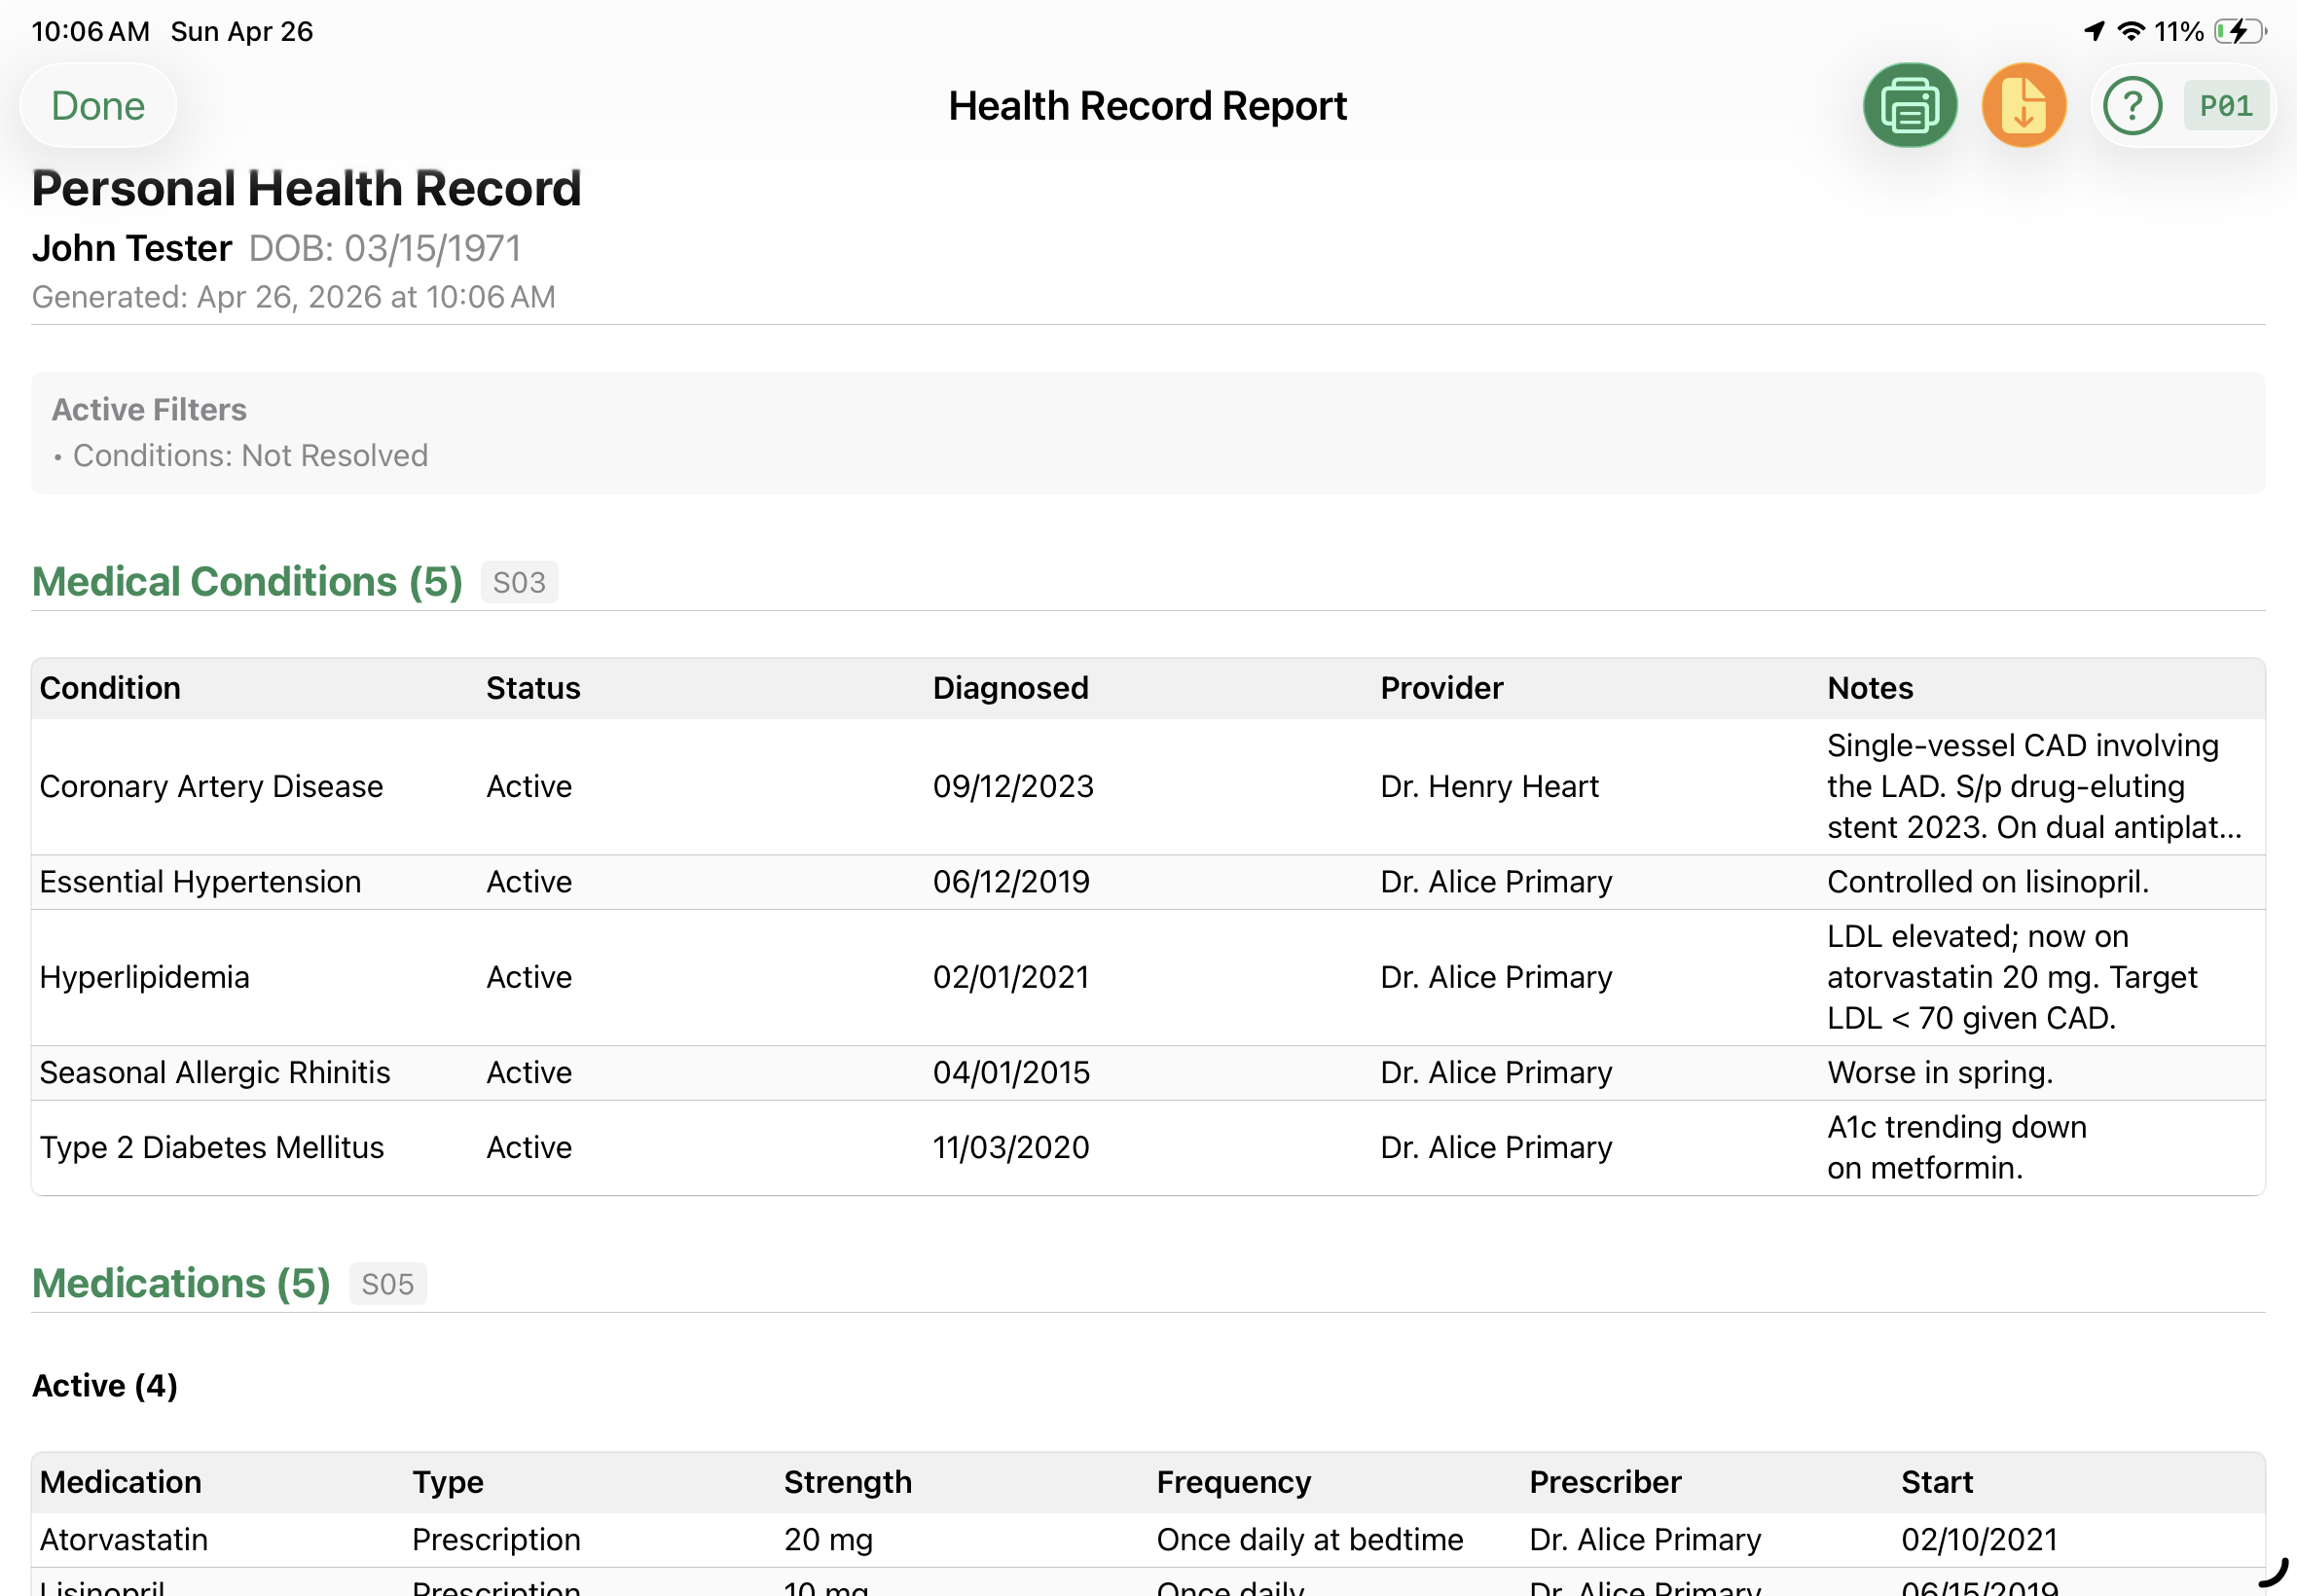2297x1596 pixels.
Task: Click patient name John Tester
Action: 132,247
